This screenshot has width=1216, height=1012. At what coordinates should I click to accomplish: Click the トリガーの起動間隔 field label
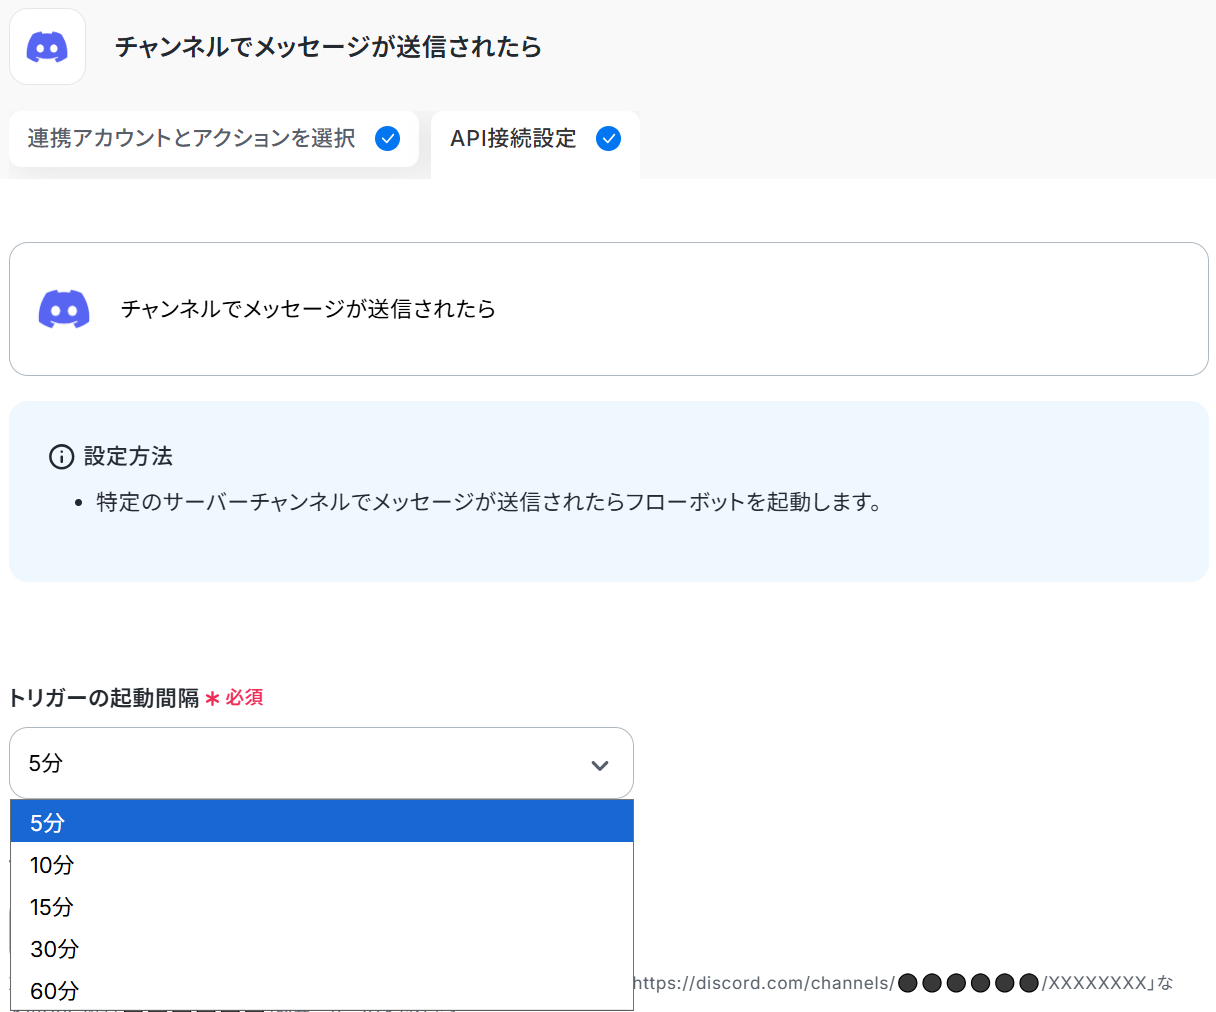coord(104,698)
